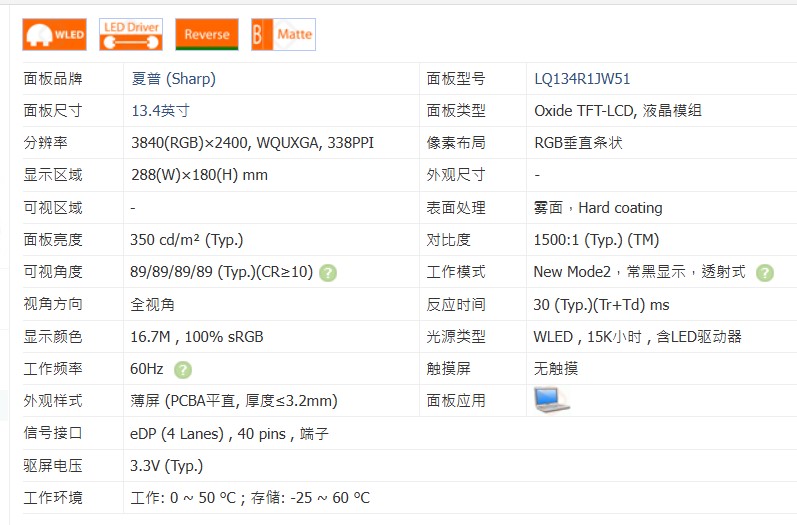Image resolution: width=797 pixels, height=525 pixels.
Task: Click the laptop icon in 面板应用 row
Action: click(x=551, y=400)
